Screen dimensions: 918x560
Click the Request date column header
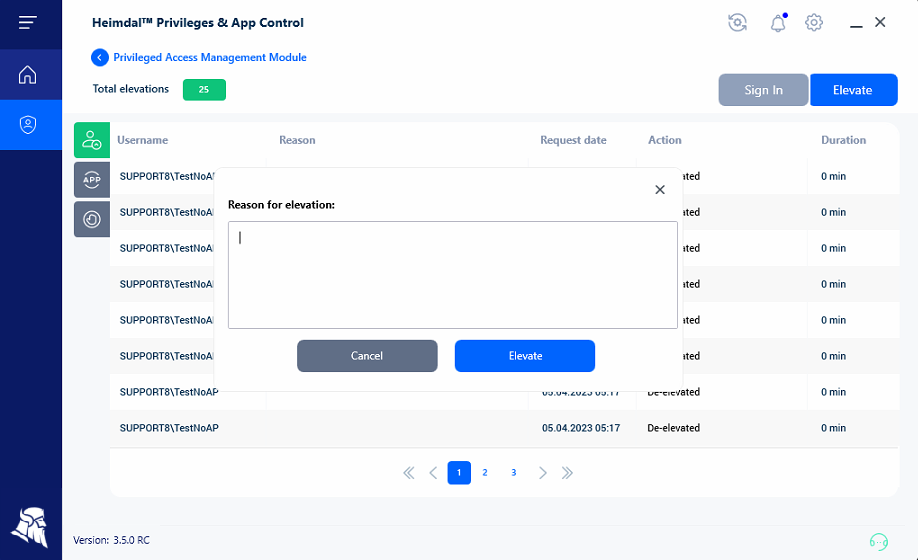pos(573,140)
